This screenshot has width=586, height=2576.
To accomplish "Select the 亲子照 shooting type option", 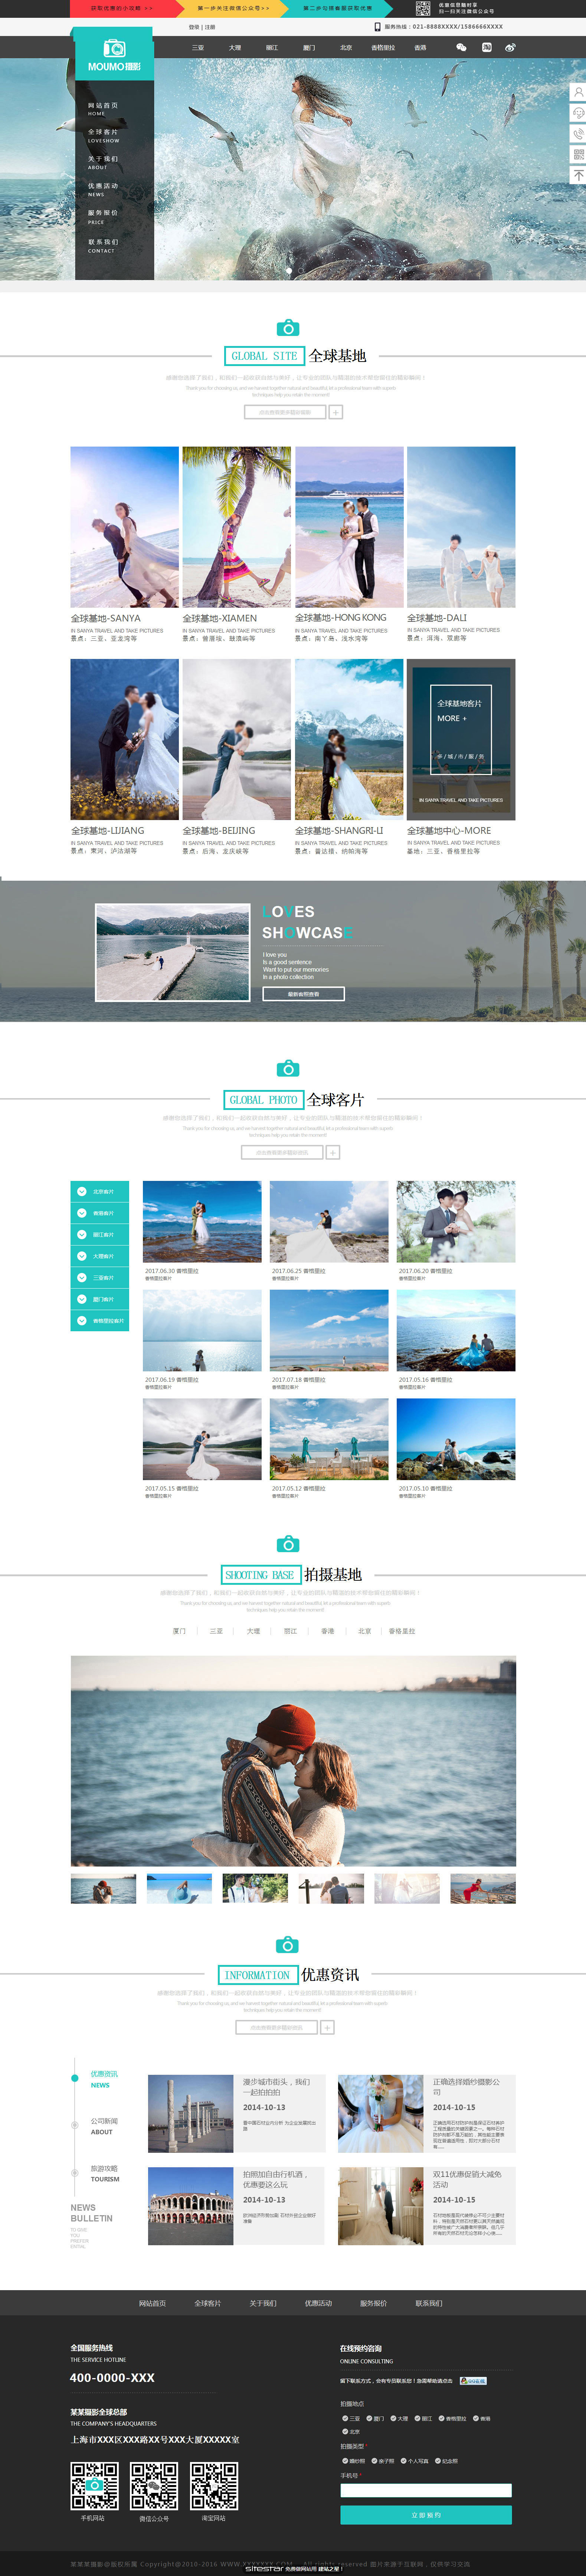I will (x=374, y=2461).
